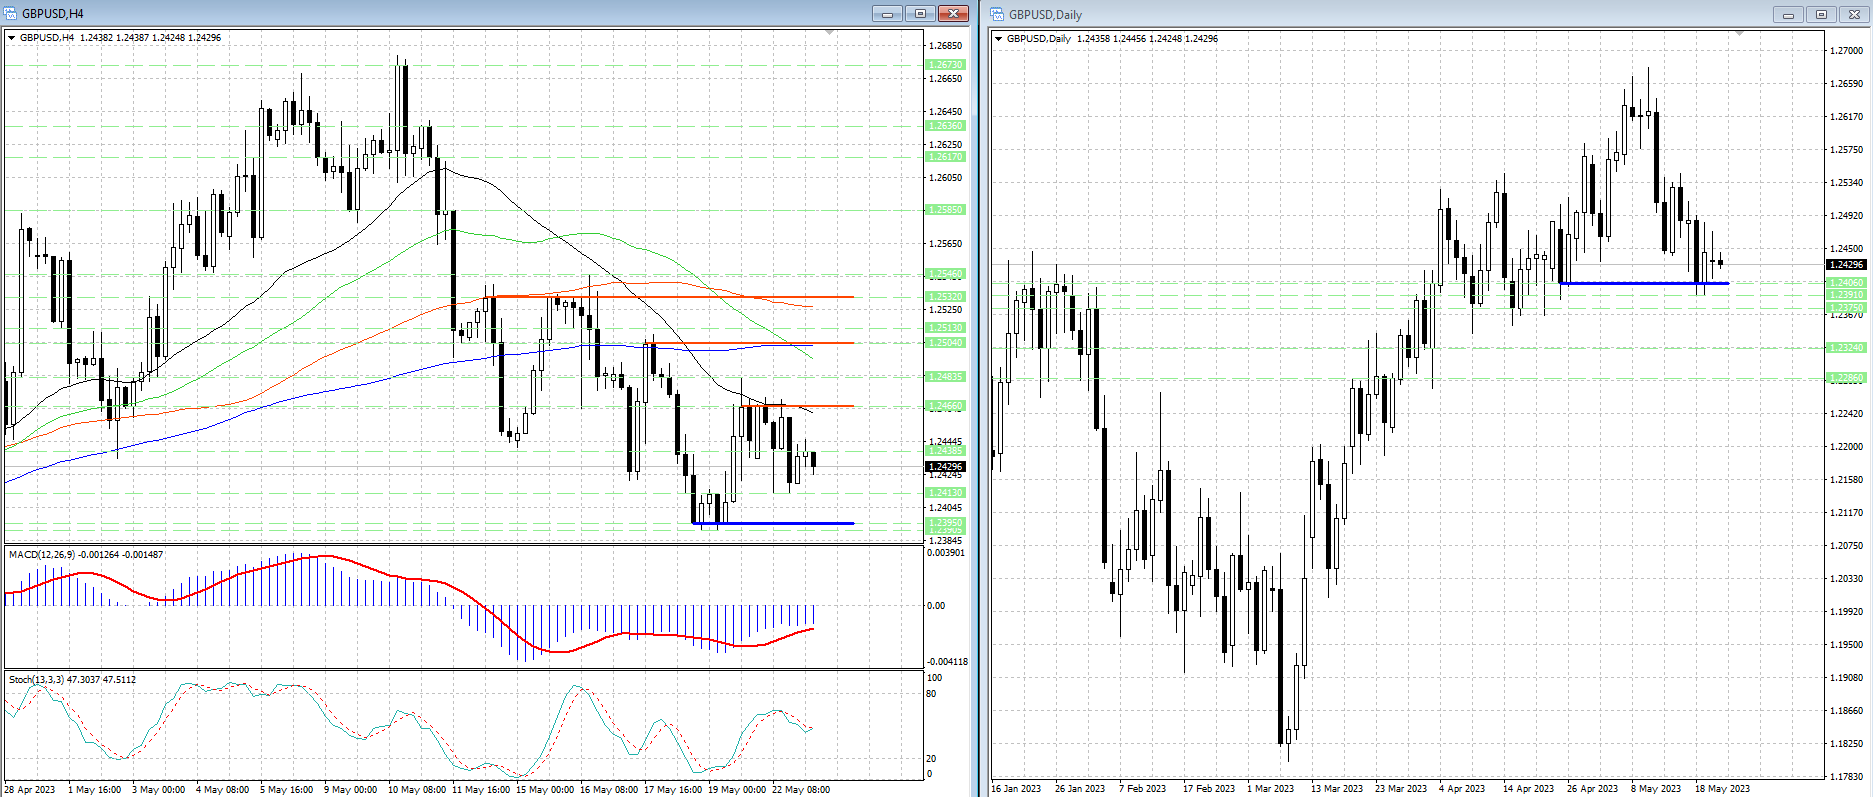Expand the triangle beside GBPUSD,H4 label
The height and width of the screenshot is (797, 1873).
[x=12, y=38]
